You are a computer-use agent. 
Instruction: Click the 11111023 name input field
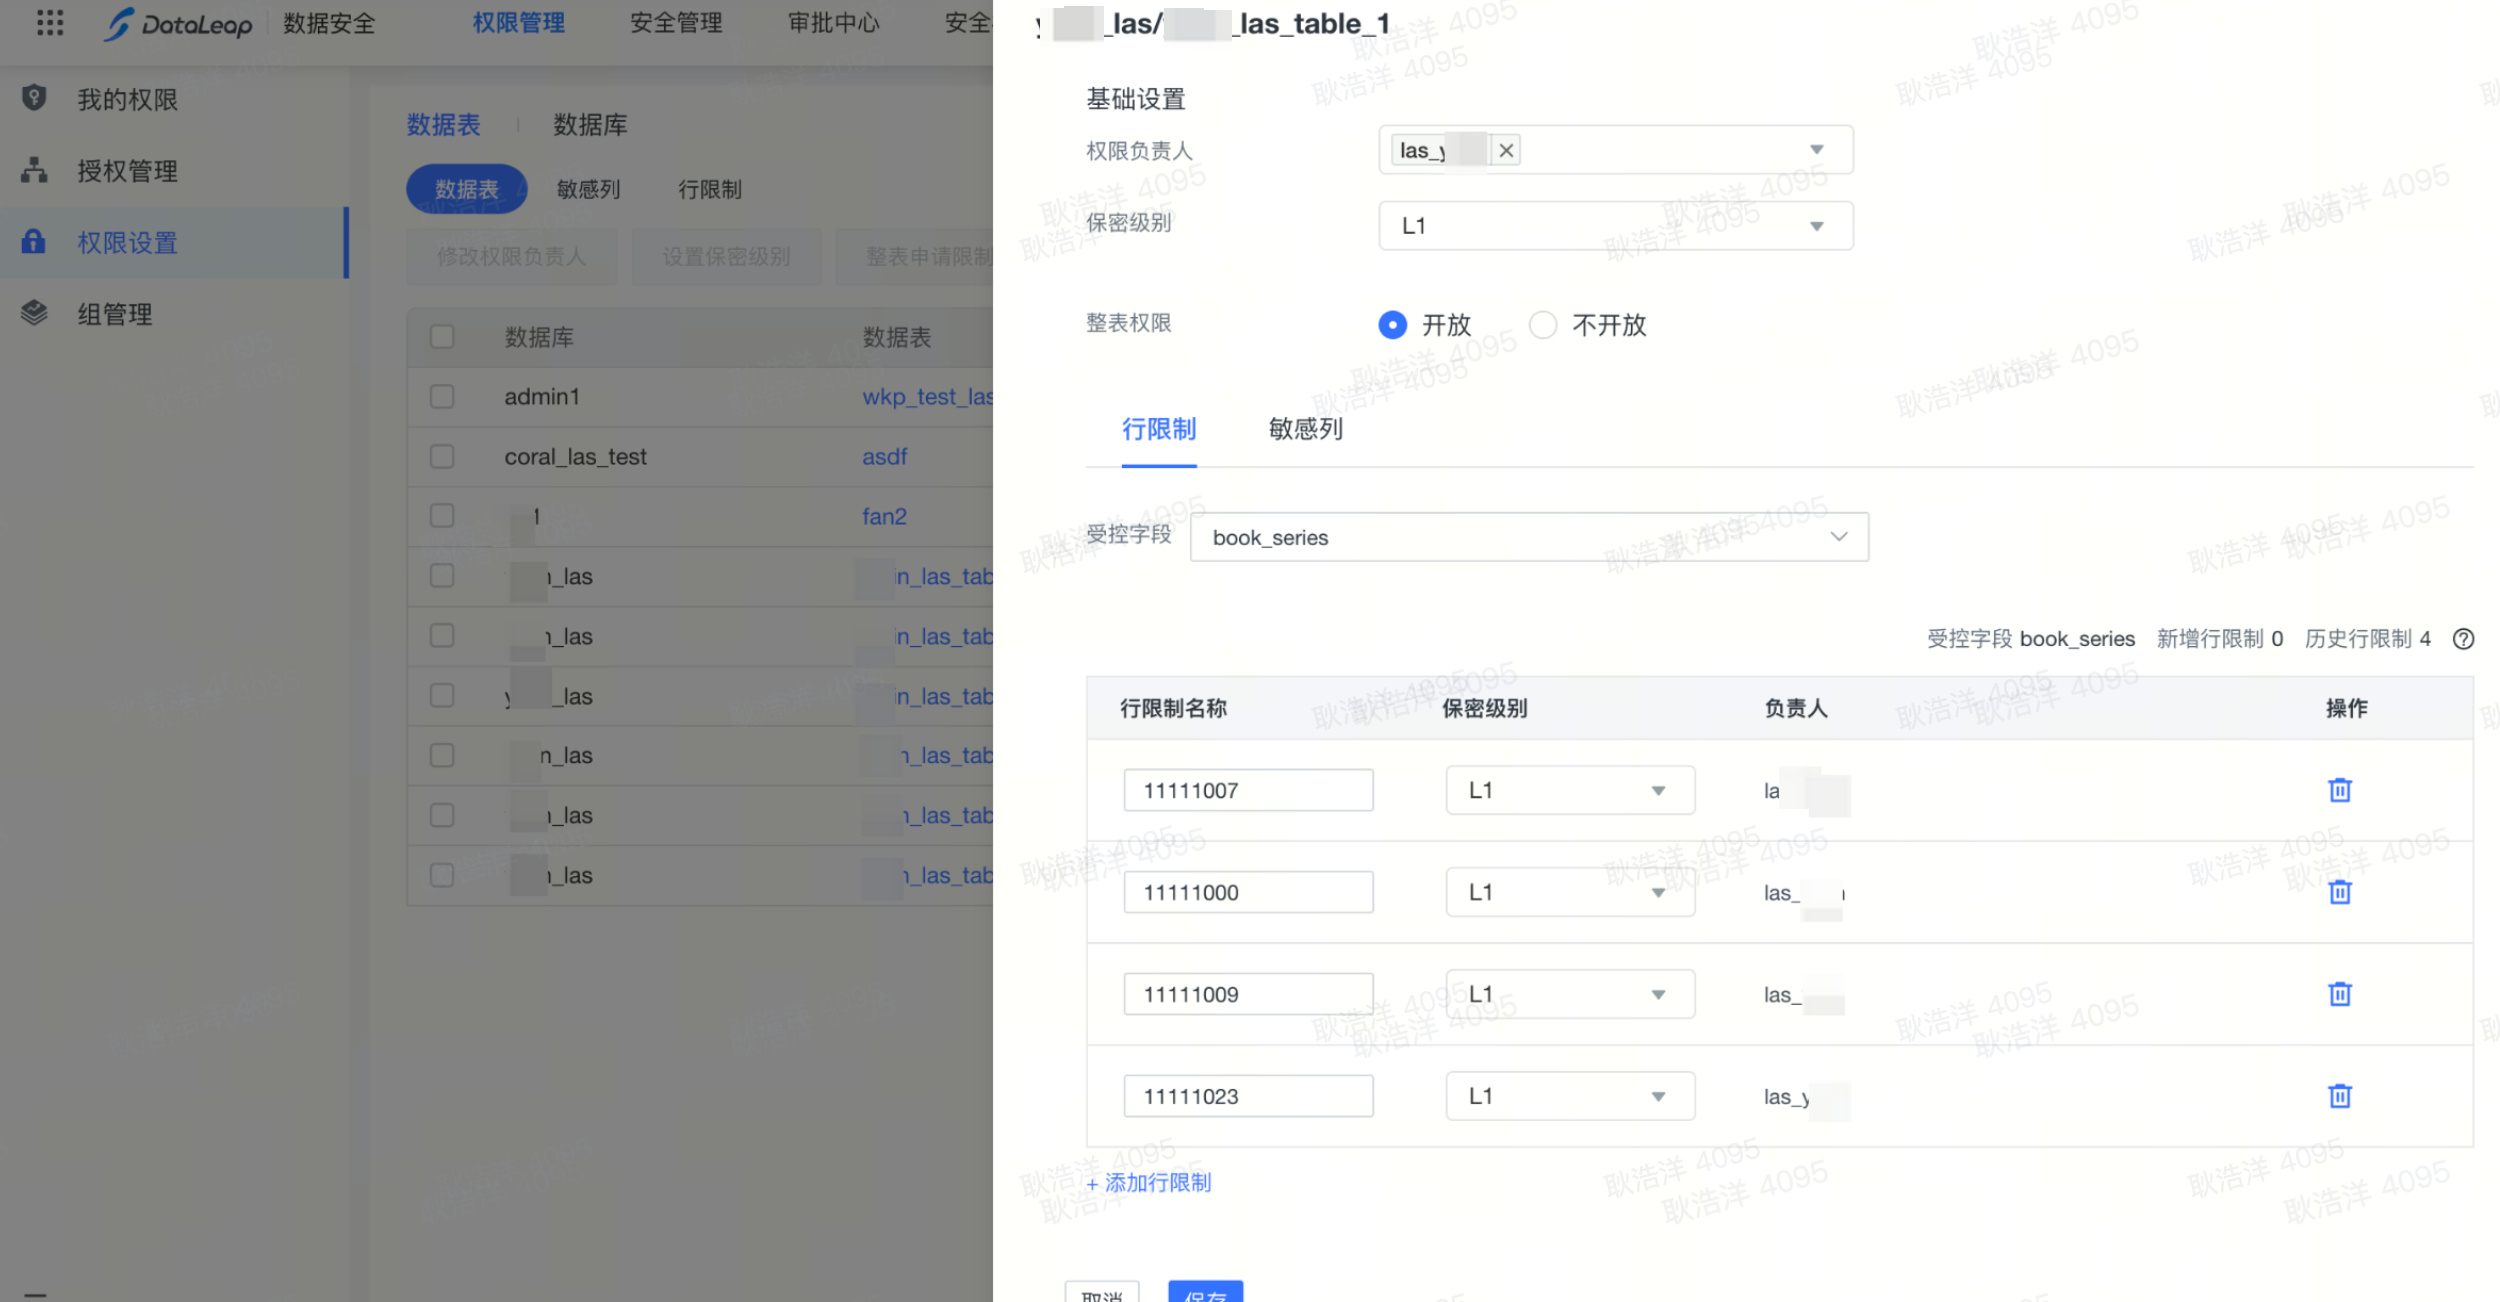coord(1247,1096)
